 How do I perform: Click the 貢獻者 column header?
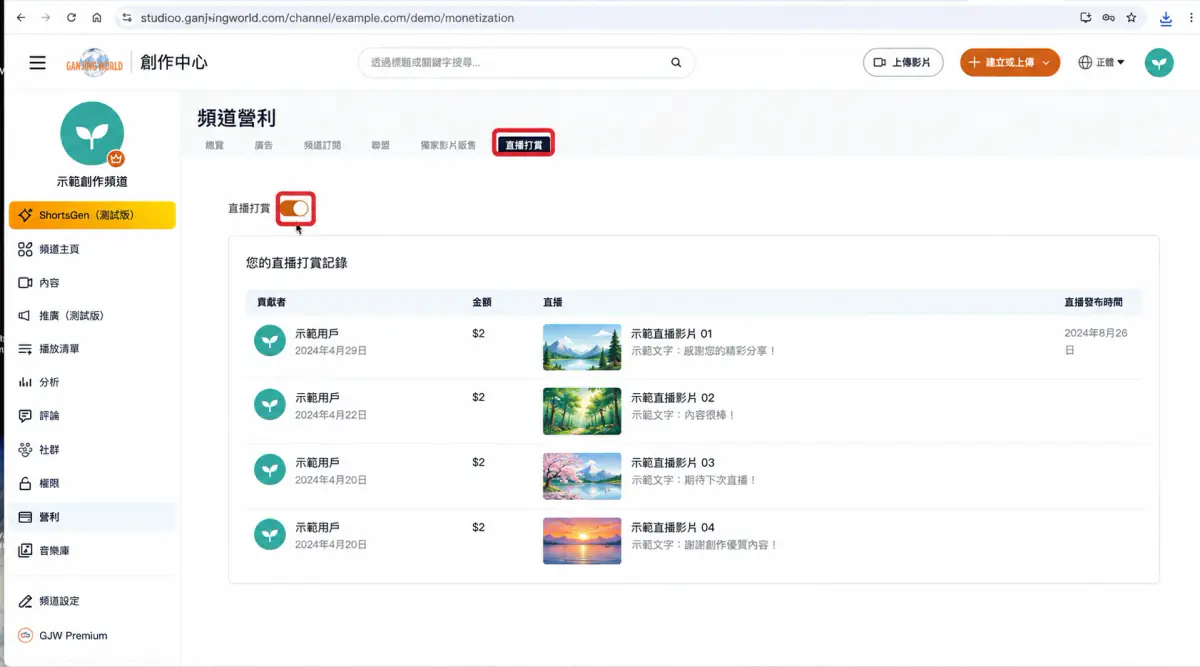272,301
